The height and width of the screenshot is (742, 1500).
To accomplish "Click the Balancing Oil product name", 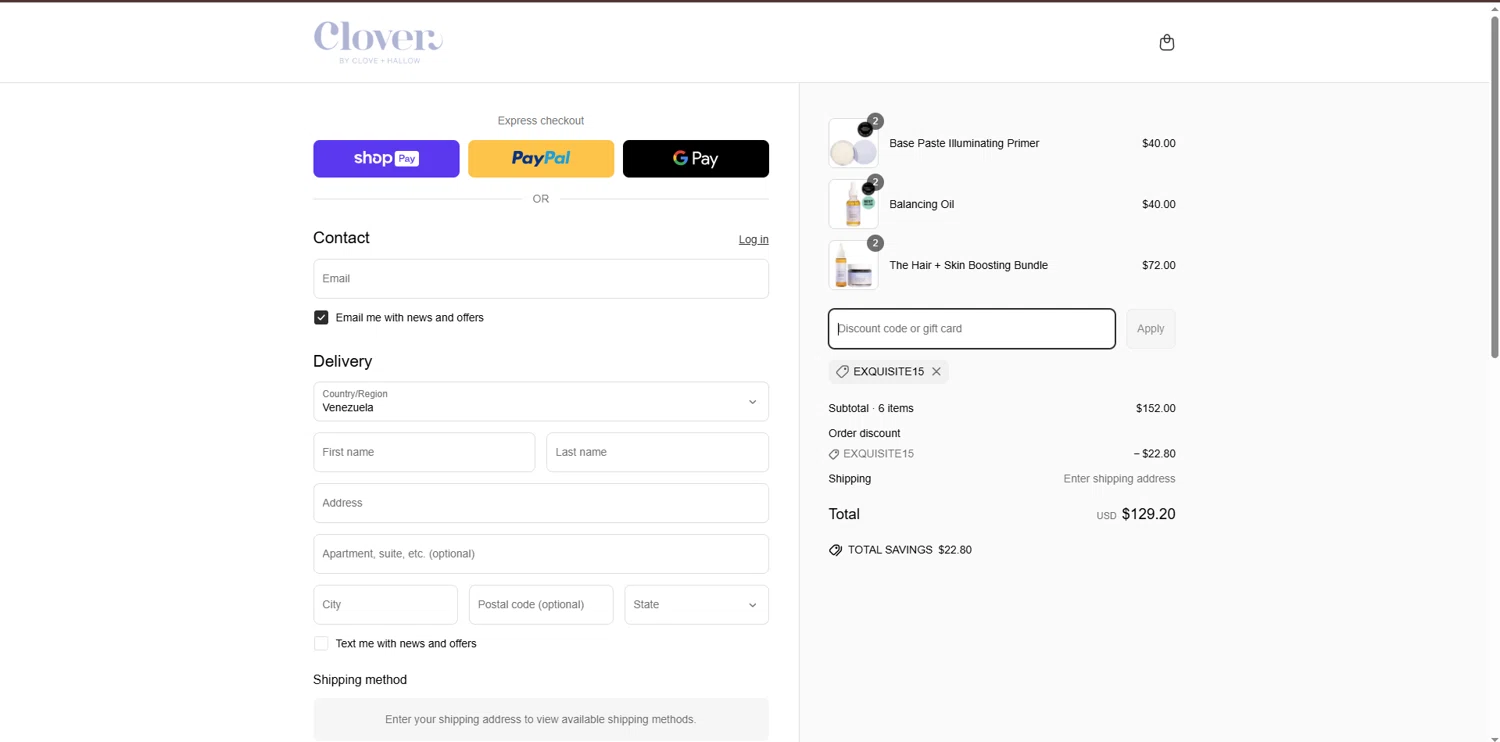I will pyautogui.click(x=921, y=204).
